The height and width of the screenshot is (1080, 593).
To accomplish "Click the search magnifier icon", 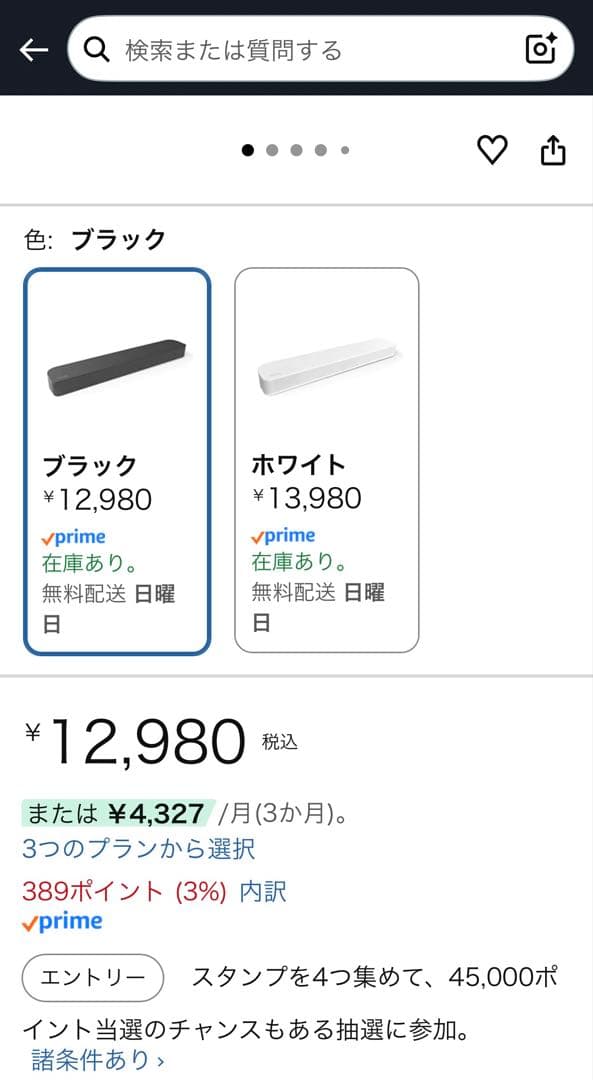I will pyautogui.click(x=97, y=47).
